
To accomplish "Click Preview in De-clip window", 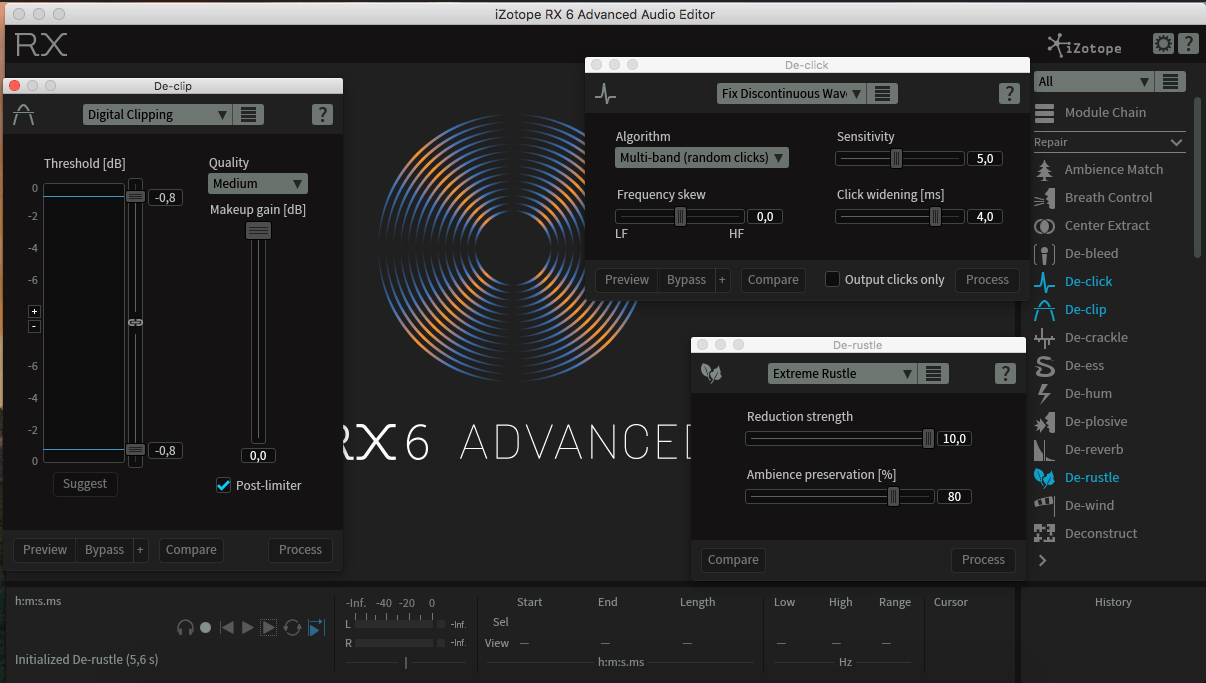I will (x=45, y=550).
